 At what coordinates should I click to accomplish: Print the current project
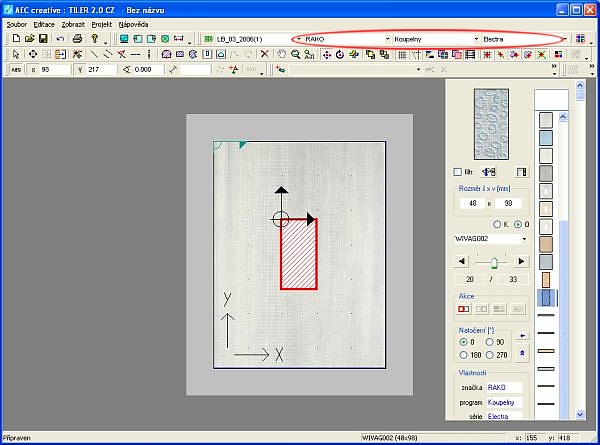(x=78, y=39)
